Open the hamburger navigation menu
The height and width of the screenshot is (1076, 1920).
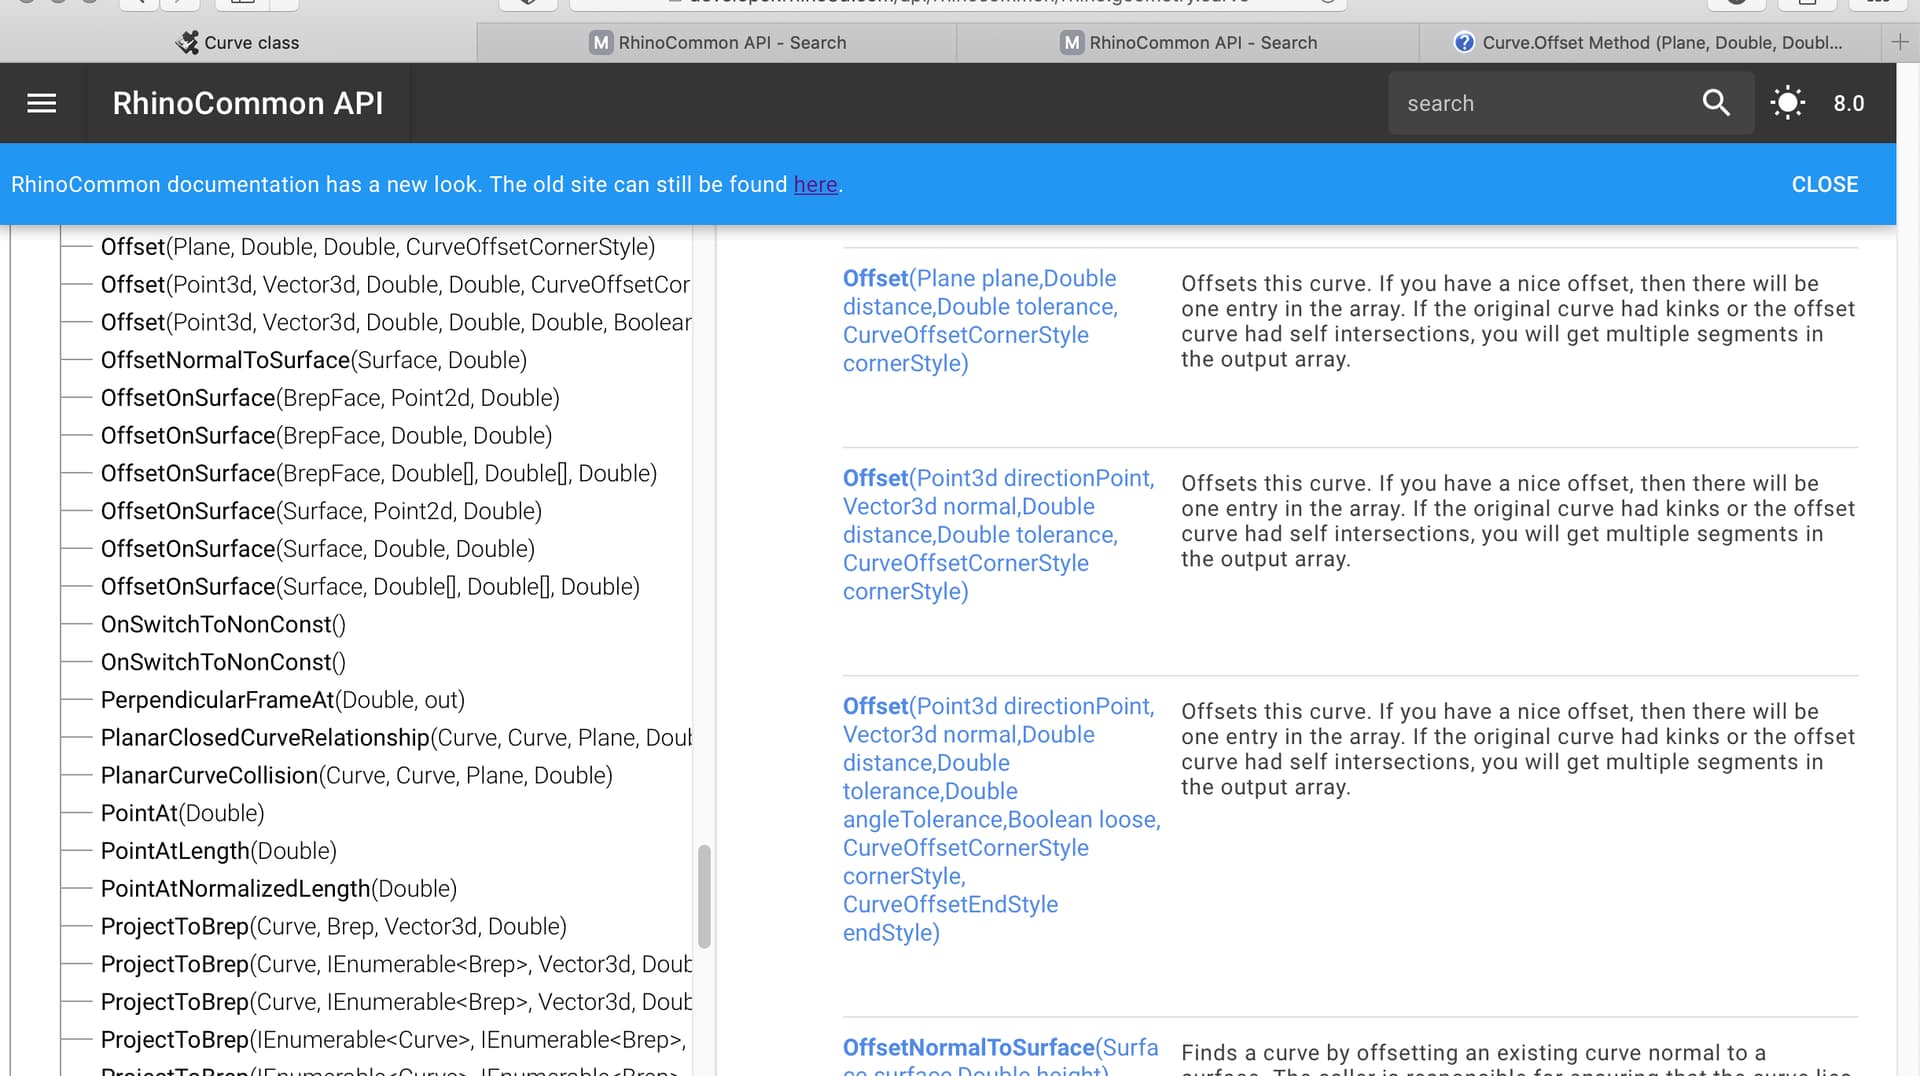[41, 103]
